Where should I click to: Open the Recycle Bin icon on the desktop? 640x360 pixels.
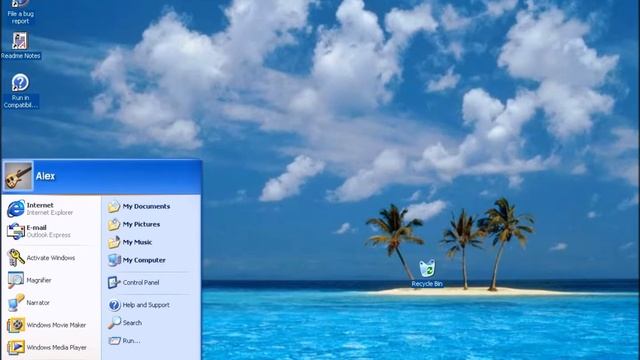(427, 273)
